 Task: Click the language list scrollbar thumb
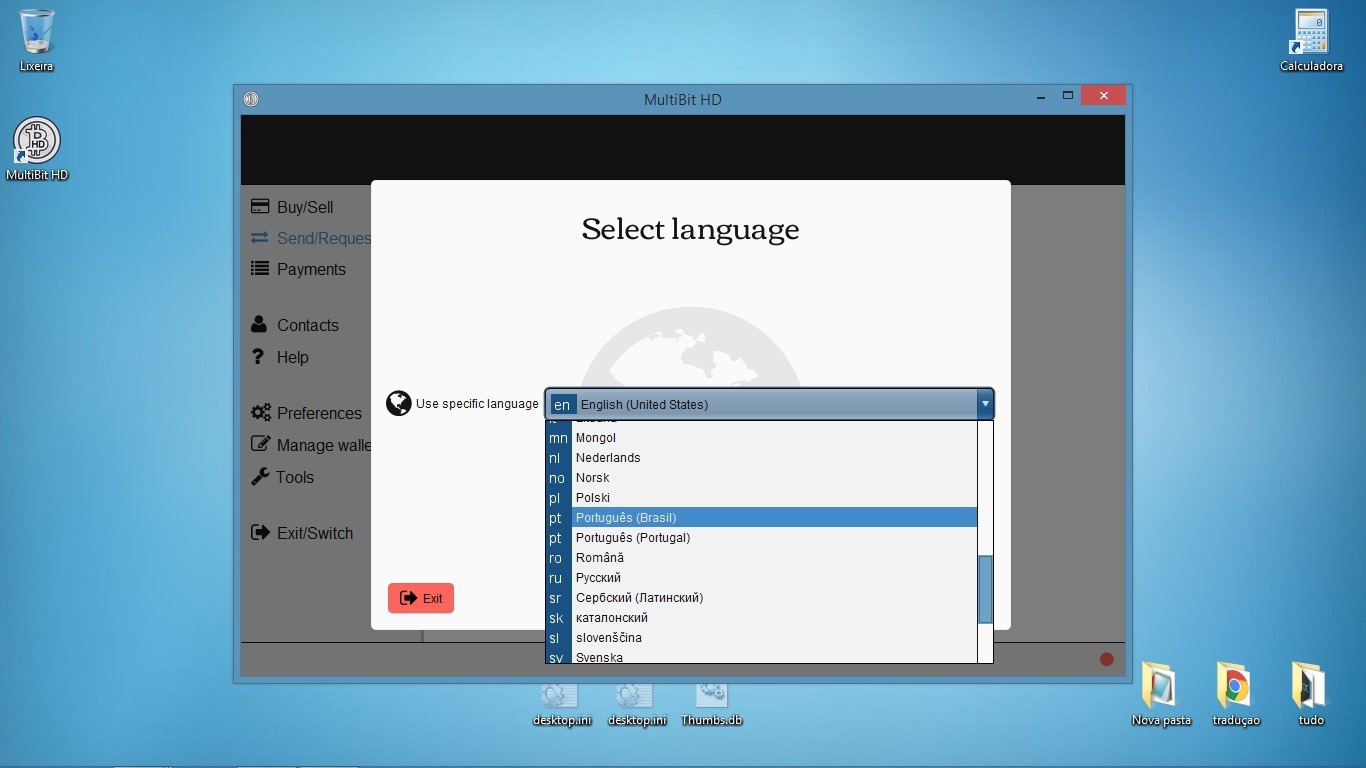985,589
